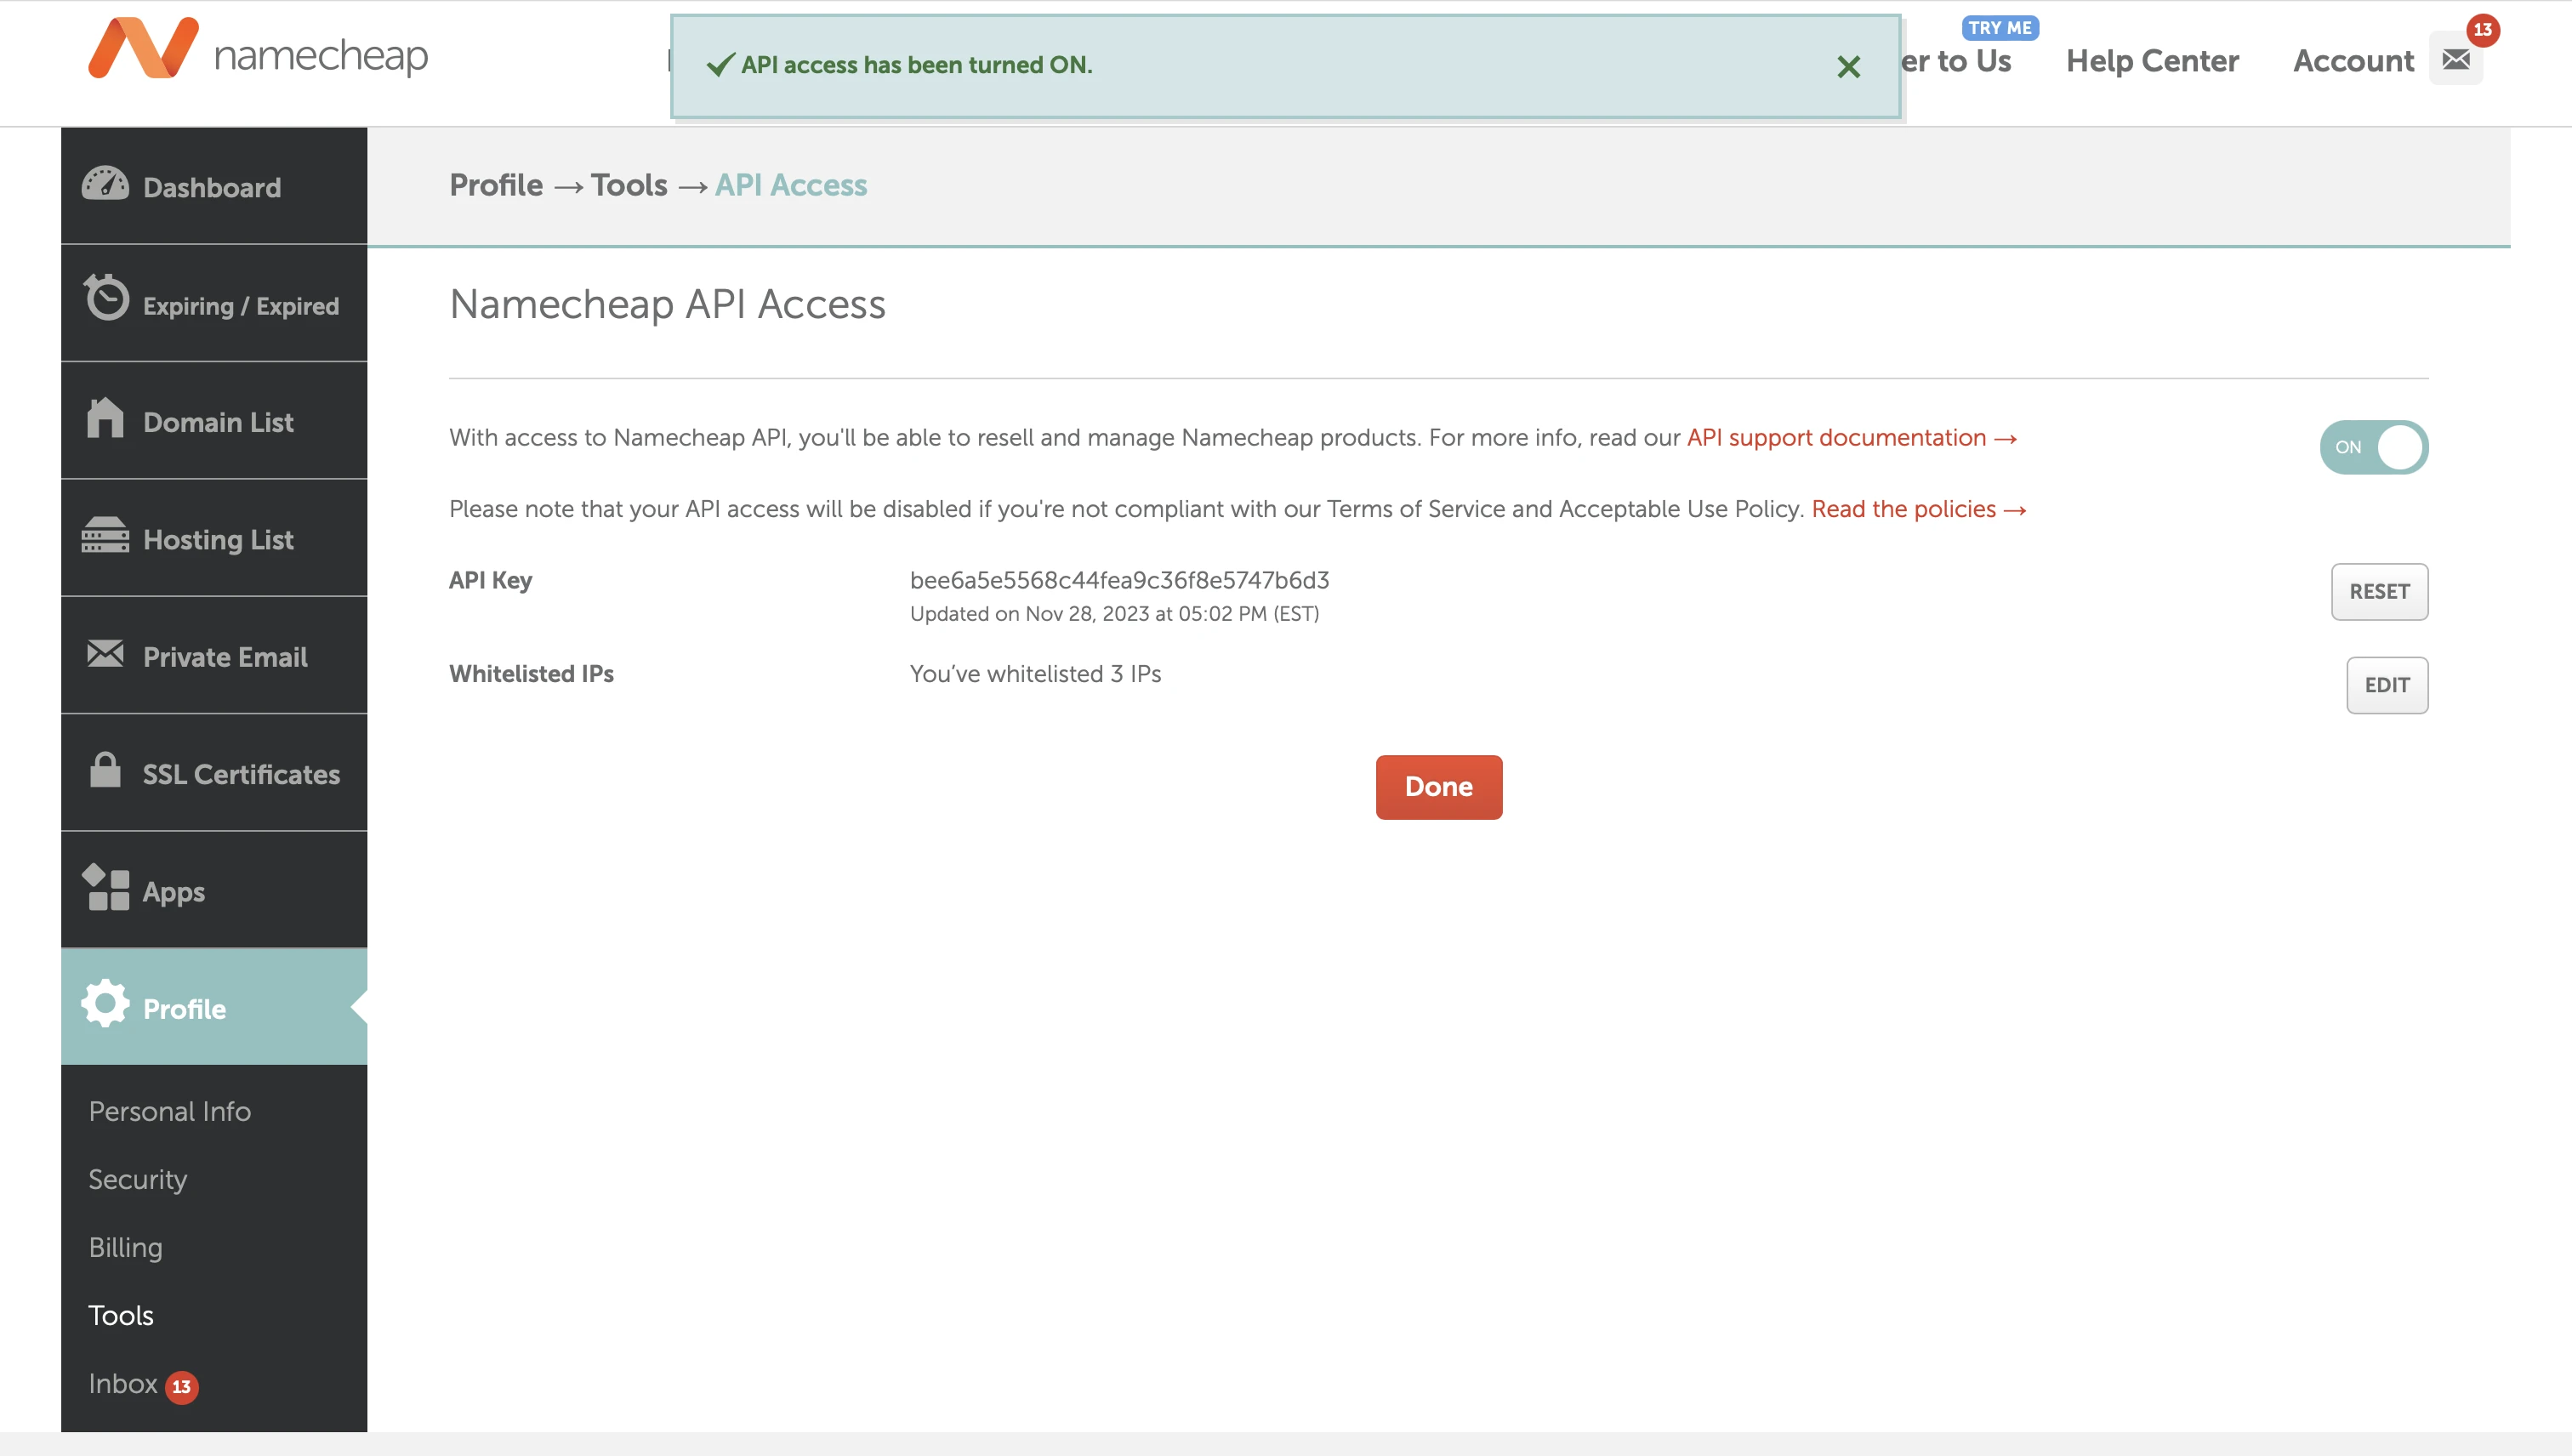Click Profile in the breadcrumb
The width and height of the screenshot is (2572, 1456).
click(496, 185)
